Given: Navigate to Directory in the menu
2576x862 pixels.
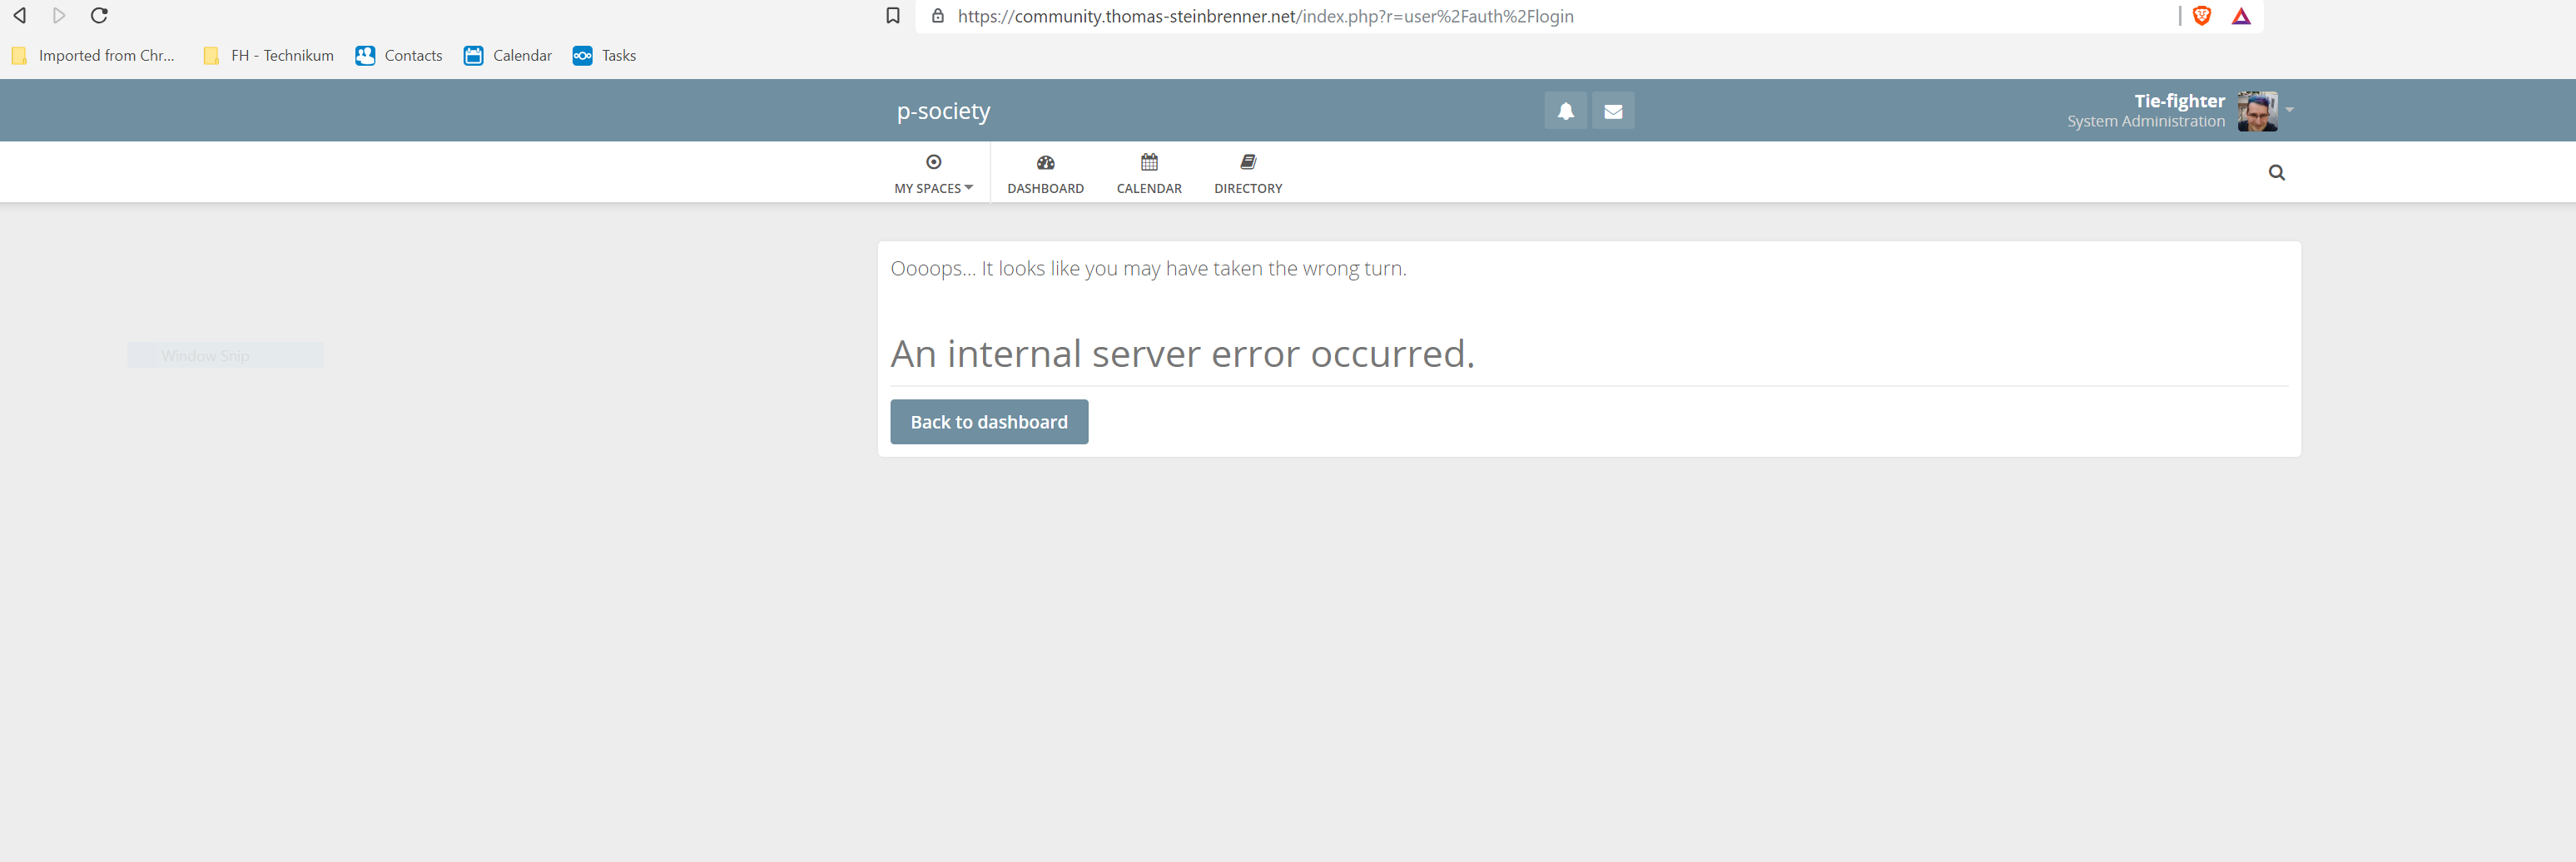Looking at the screenshot, I should click(x=1247, y=188).
